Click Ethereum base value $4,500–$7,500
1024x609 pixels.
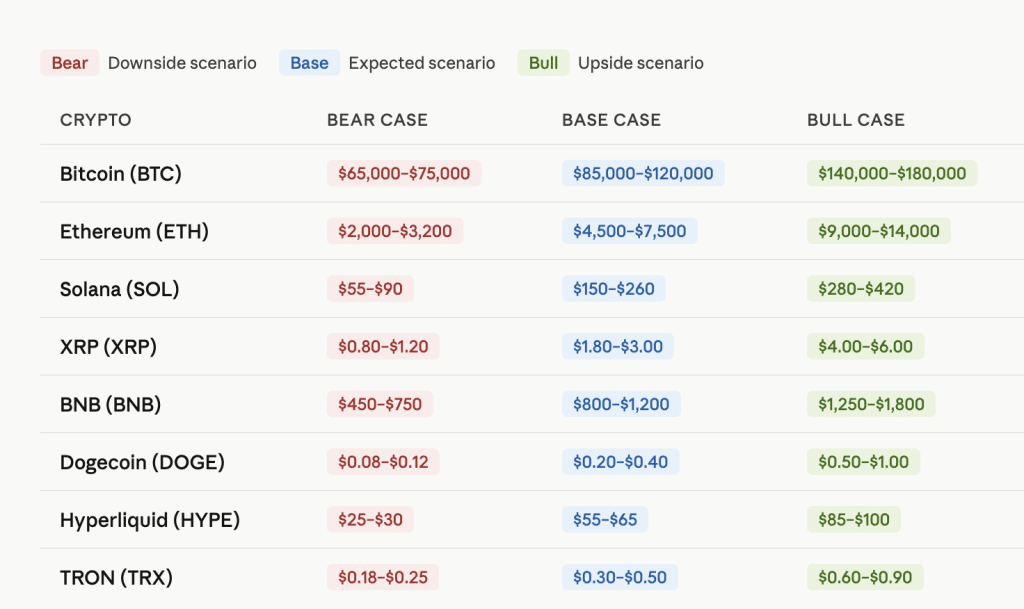tap(630, 231)
